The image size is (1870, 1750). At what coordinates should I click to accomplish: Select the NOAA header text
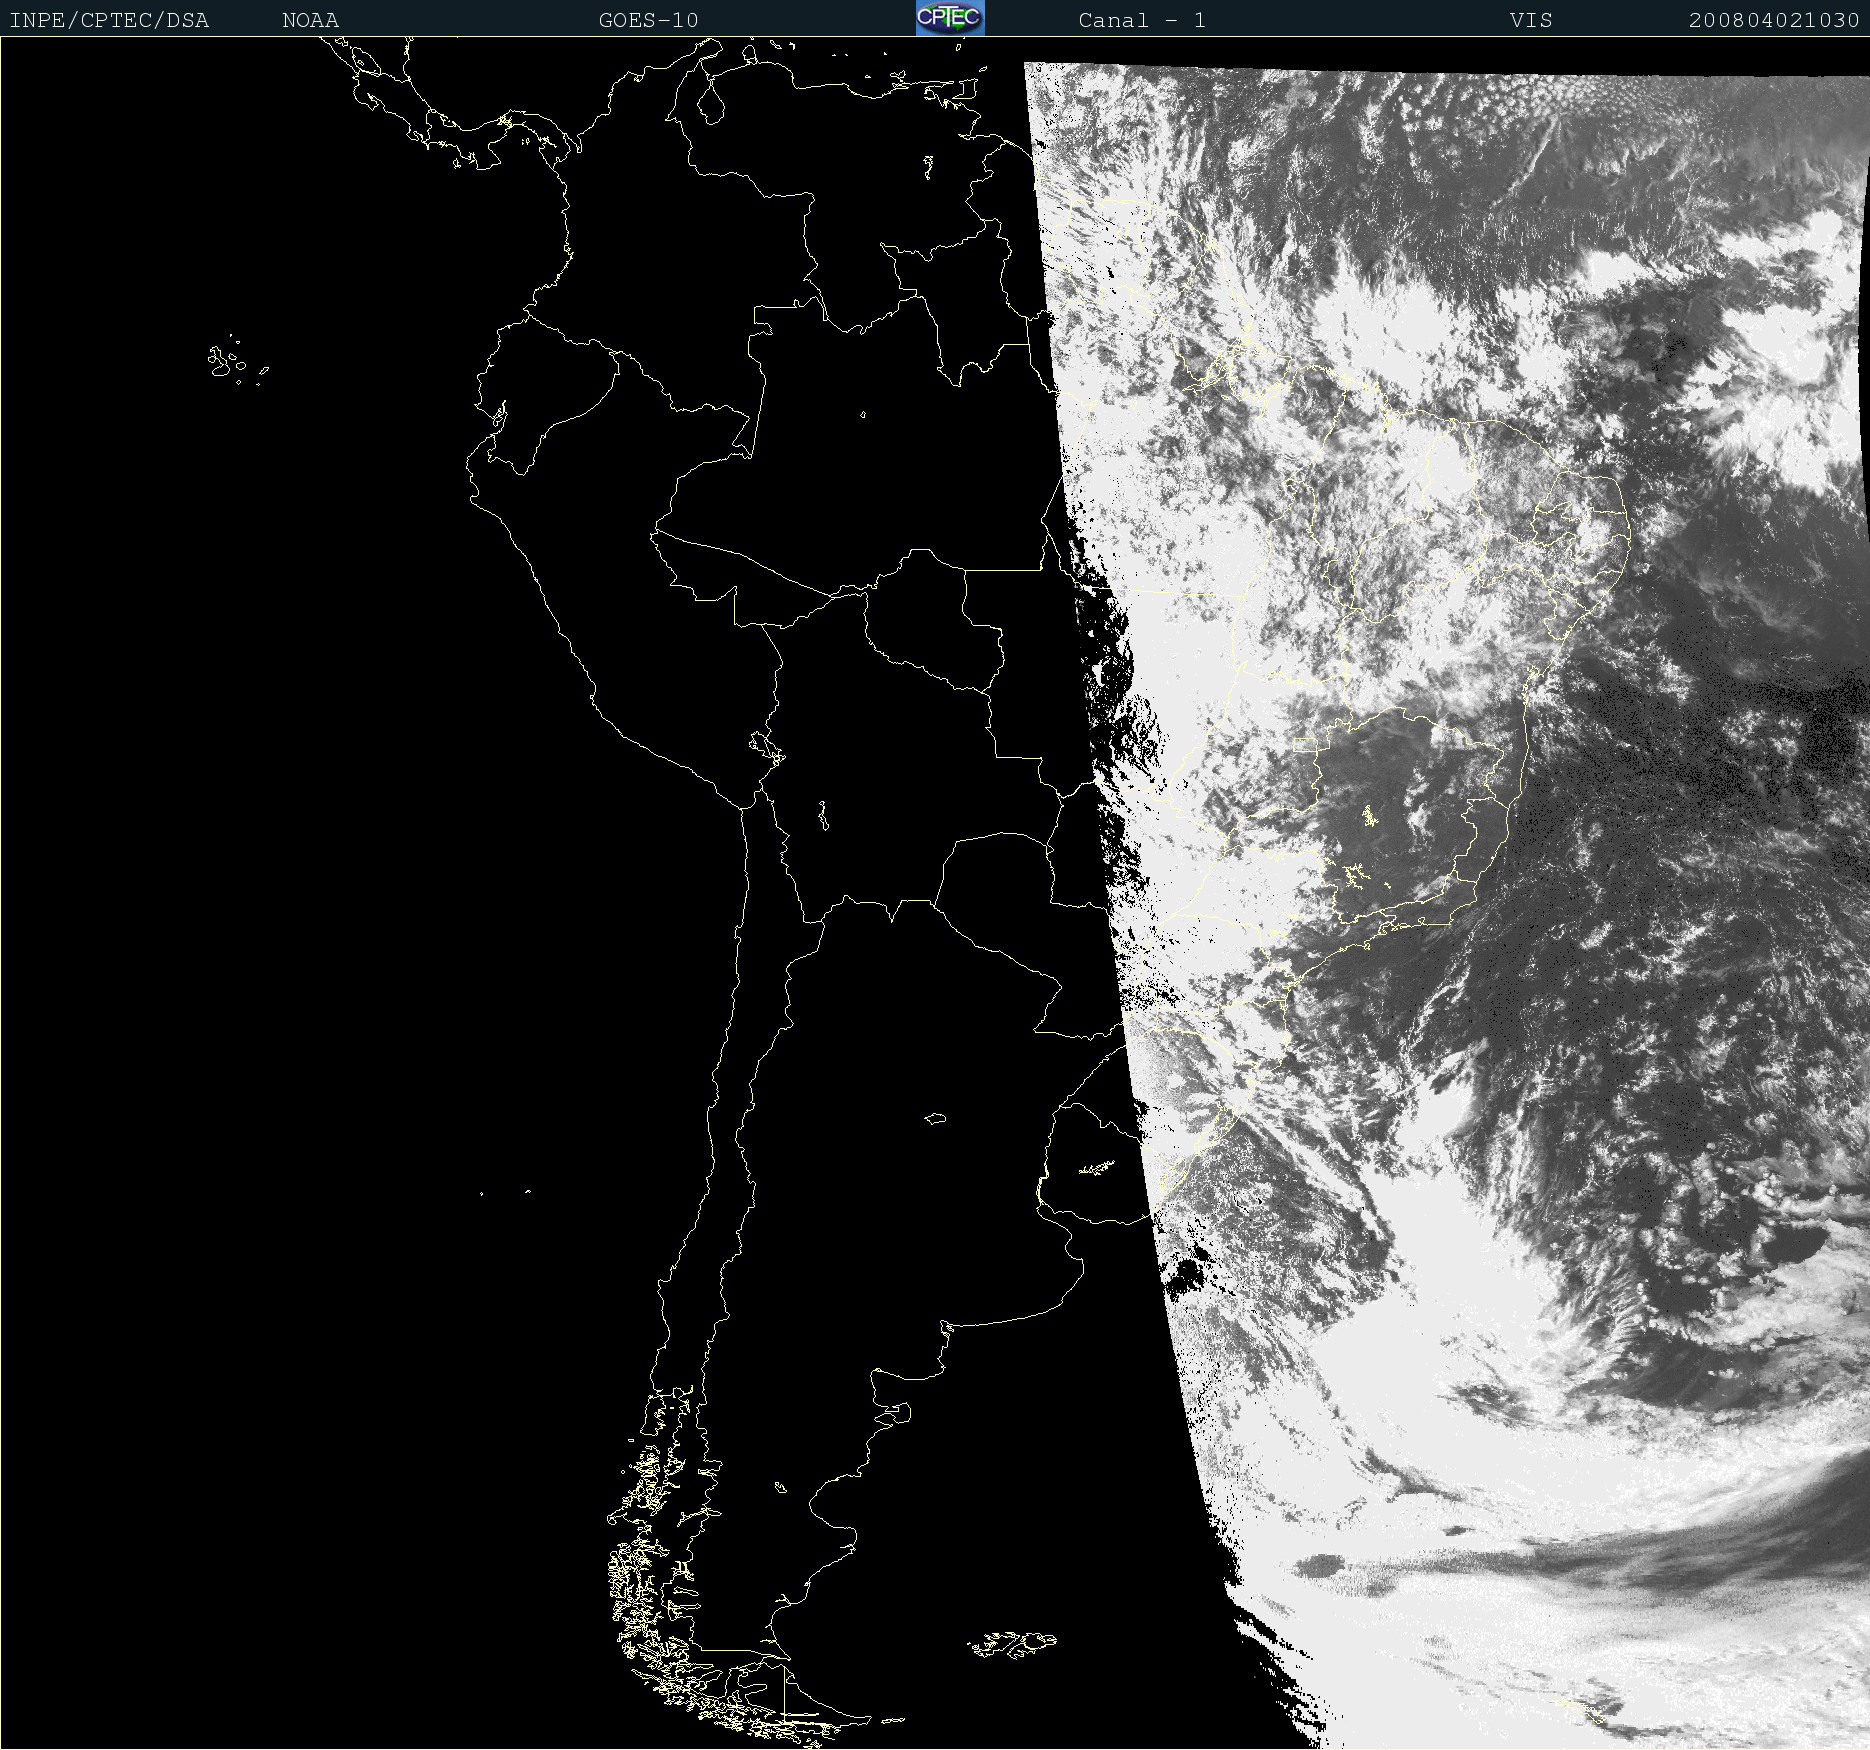pyautogui.click(x=310, y=20)
